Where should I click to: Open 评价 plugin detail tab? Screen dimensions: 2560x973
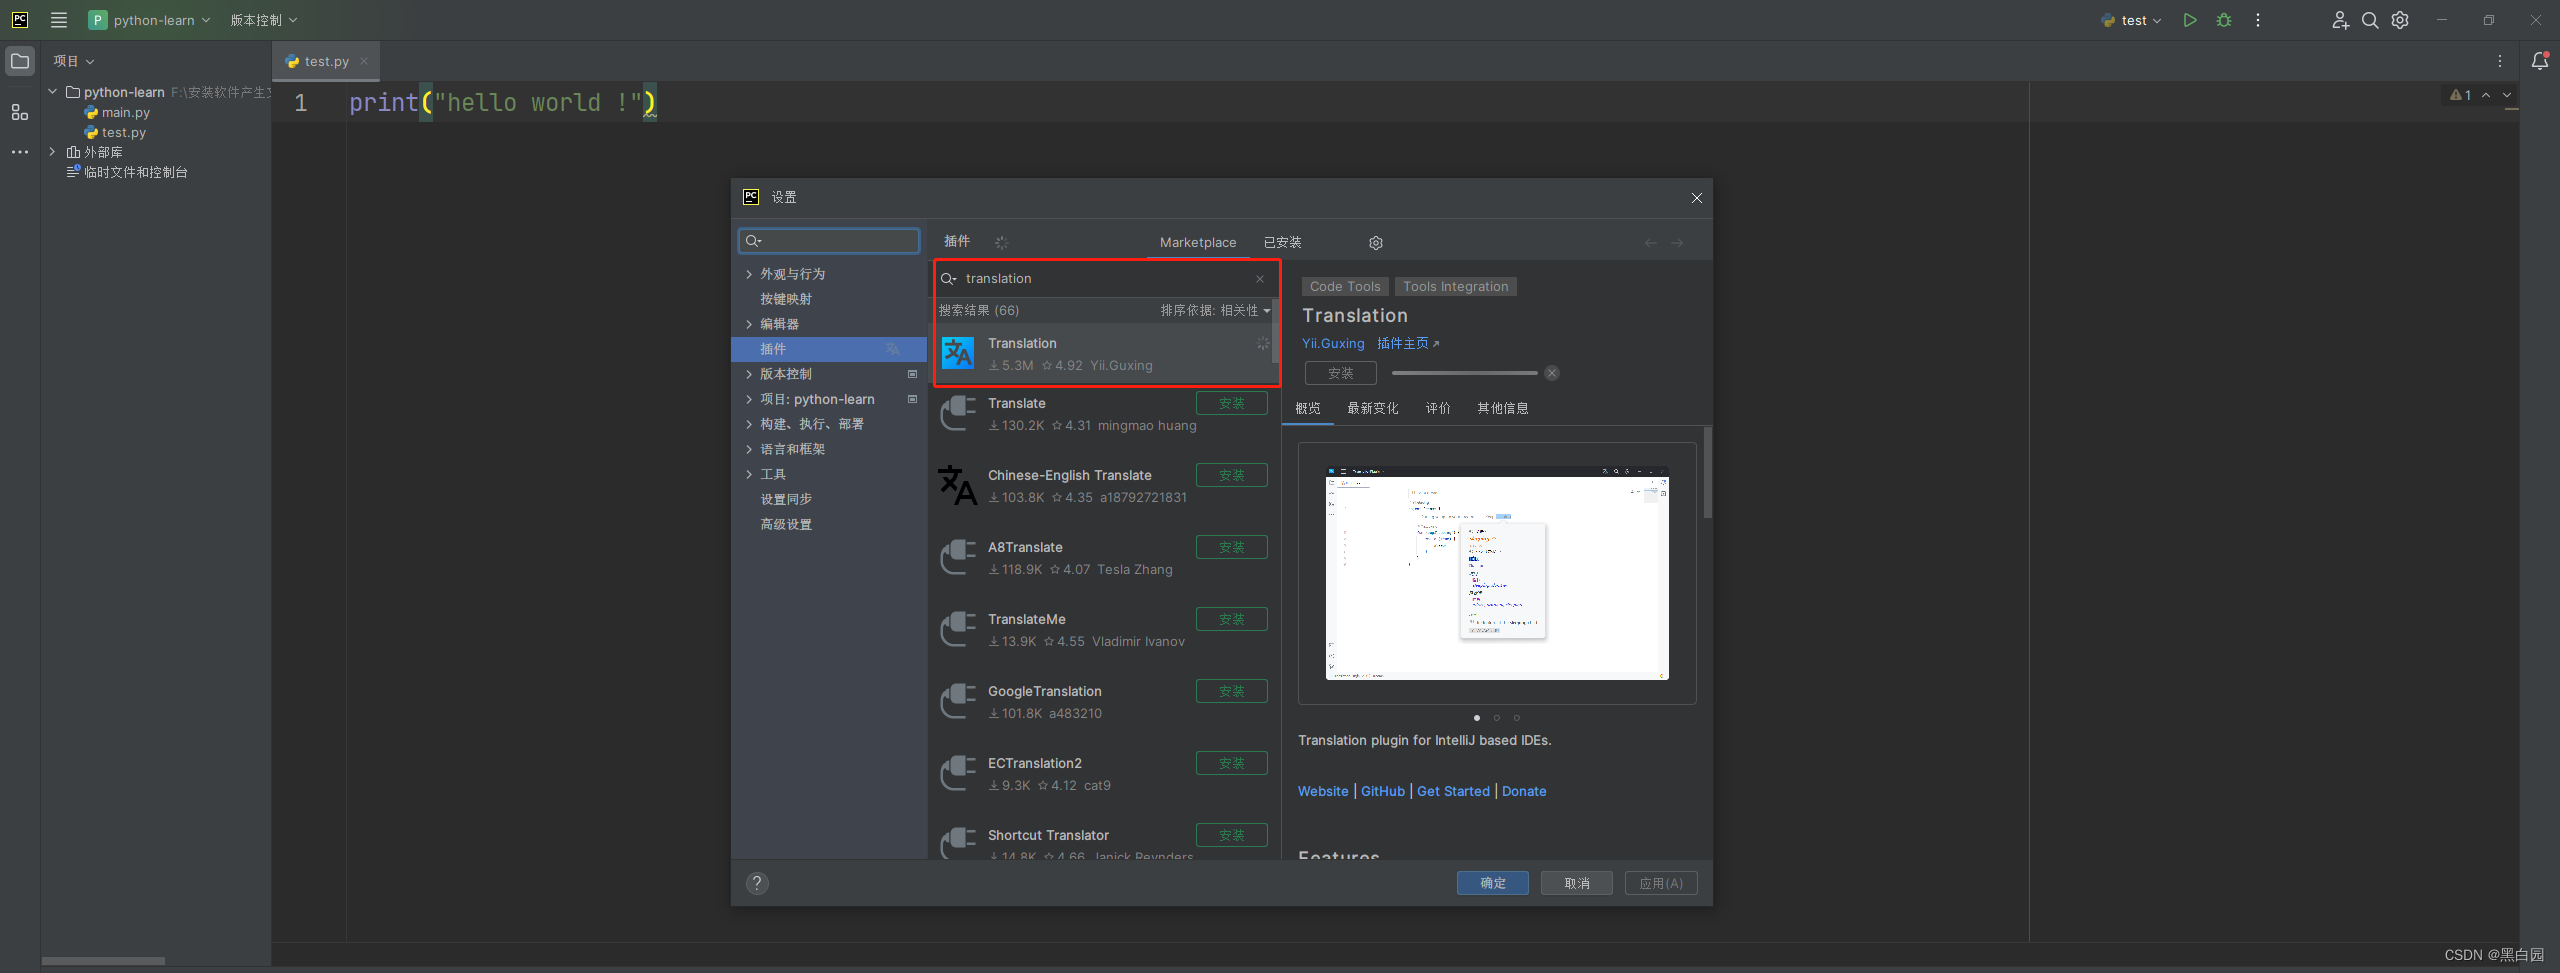(x=1438, y=408)
